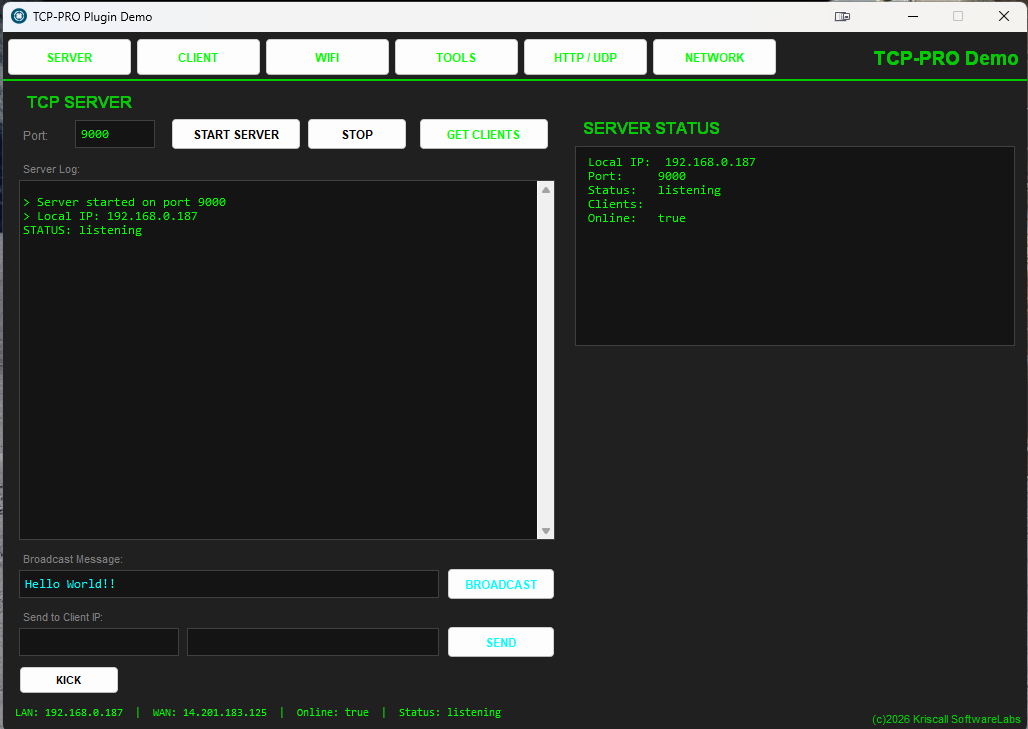The width and height of the screenshot is (1028, 729).
Task: Stop the server with STOP button
Action: (357, 134)
